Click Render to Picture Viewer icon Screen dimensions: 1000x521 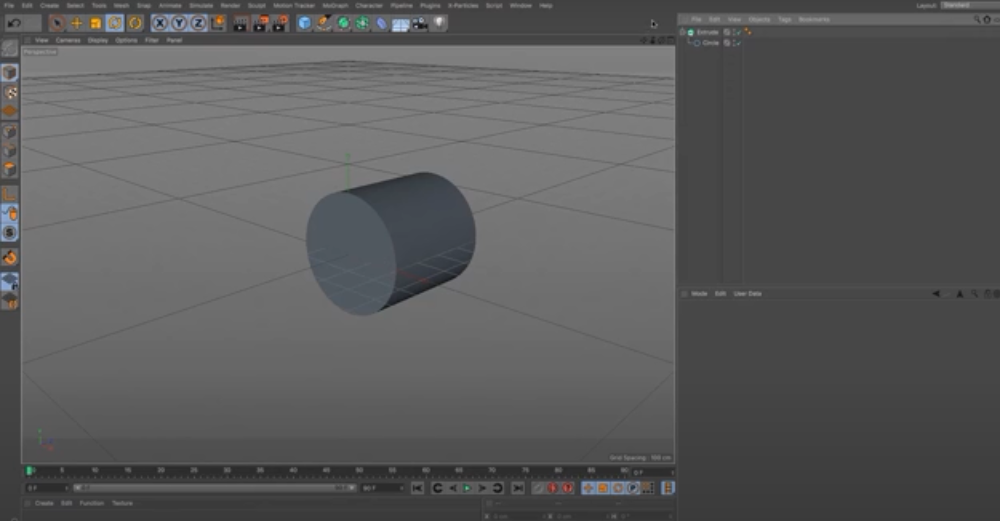[x=261, y=24]
